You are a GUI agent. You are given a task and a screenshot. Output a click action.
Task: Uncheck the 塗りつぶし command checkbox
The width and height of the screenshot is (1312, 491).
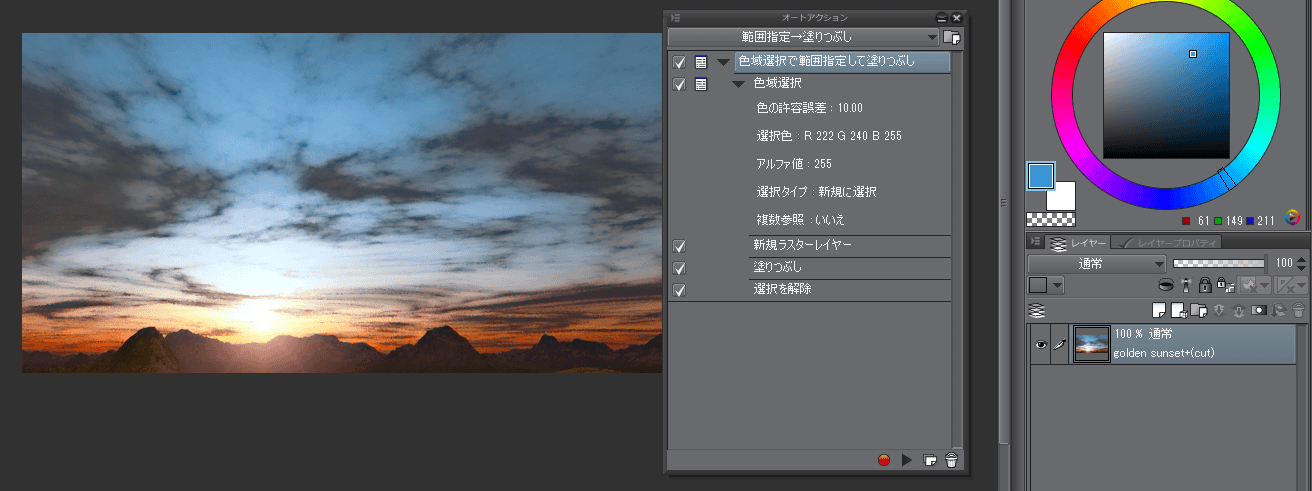pyautogui.click(x=679, y=268)
